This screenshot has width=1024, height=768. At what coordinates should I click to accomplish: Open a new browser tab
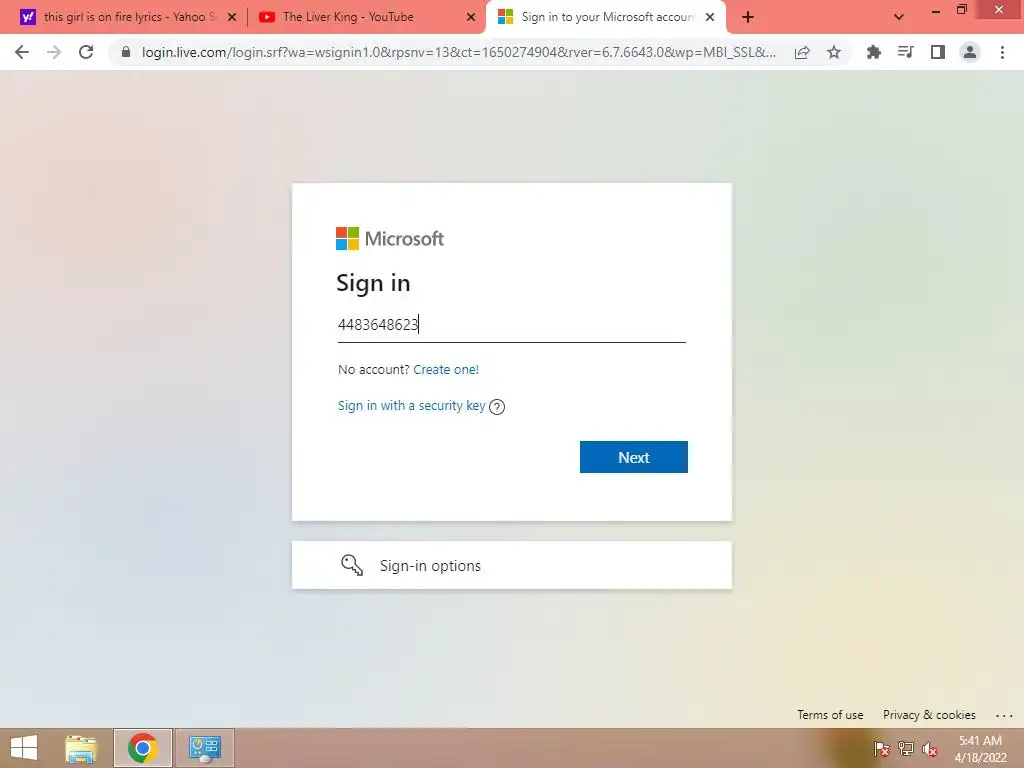click(x=748, y=17)
